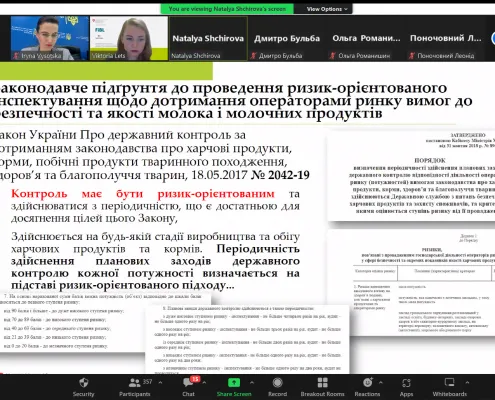Viewport: 495px width, 400px height.
Task: Expand the caret next to Participants
Action: [x=160, y=383]
